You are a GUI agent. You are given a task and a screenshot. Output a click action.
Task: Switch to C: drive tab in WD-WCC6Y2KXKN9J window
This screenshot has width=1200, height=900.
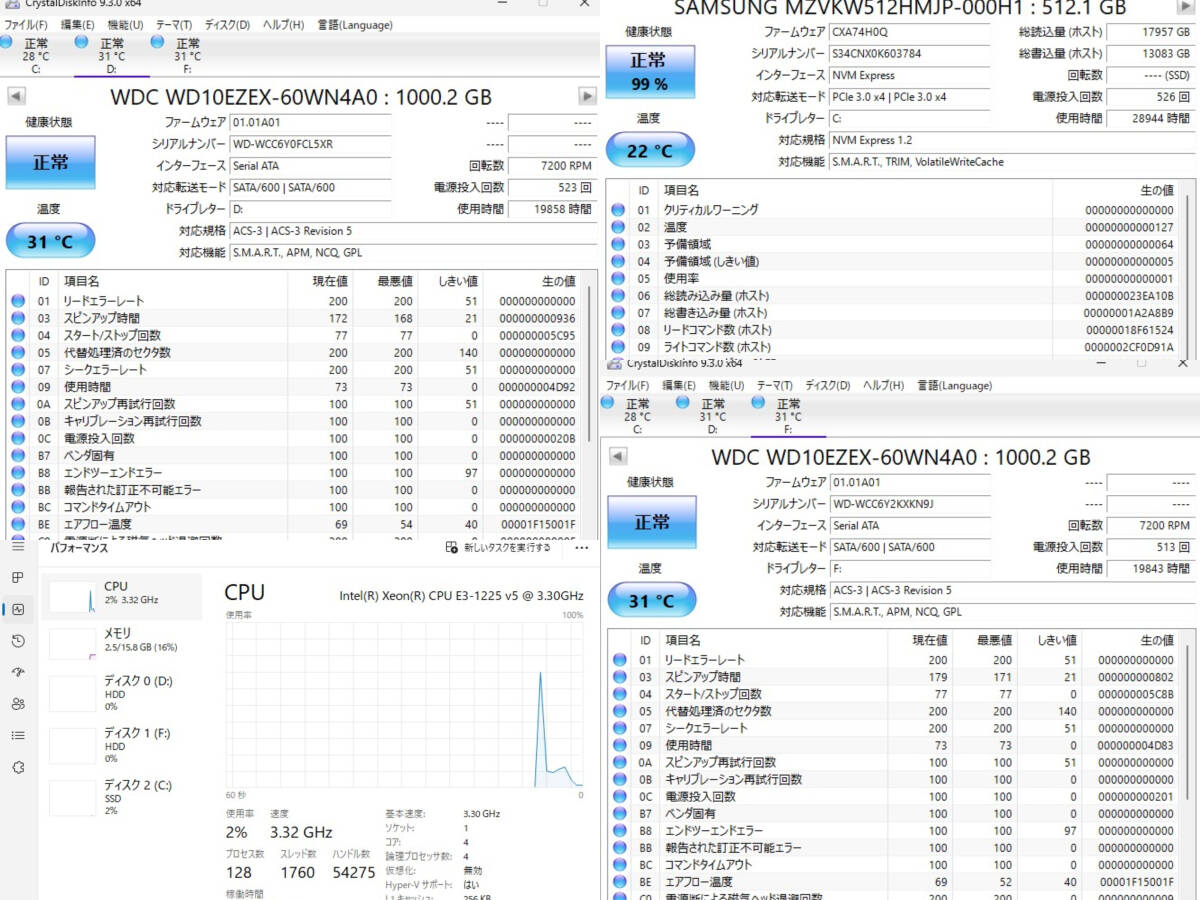[637, 416]
